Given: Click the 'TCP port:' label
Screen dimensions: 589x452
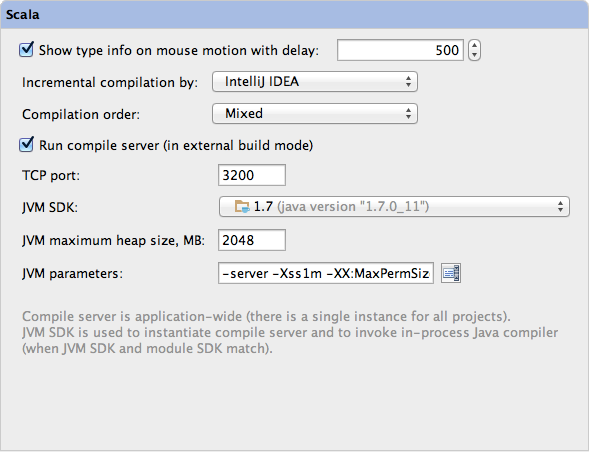Looking at the screenshot, I should coord(51,175).
